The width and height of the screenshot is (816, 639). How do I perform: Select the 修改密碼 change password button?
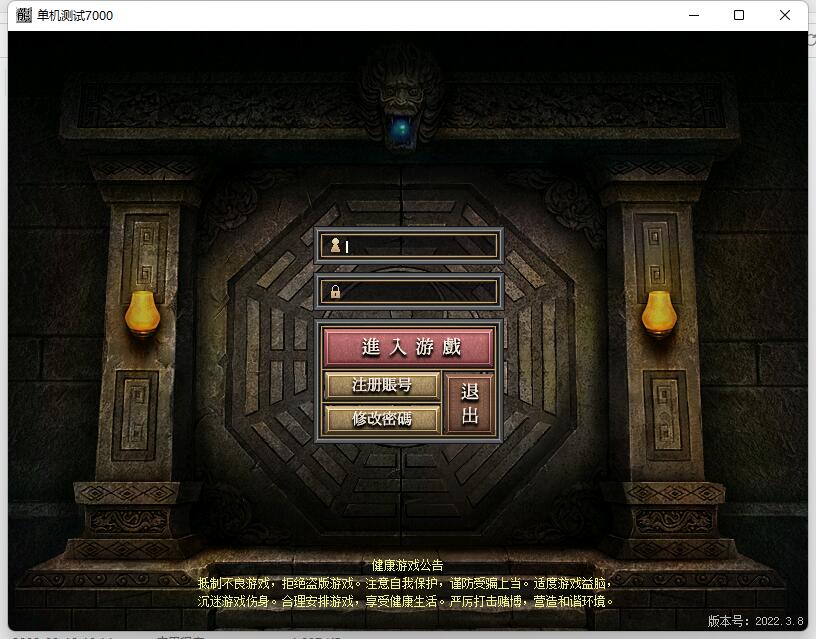pos(381,418)
